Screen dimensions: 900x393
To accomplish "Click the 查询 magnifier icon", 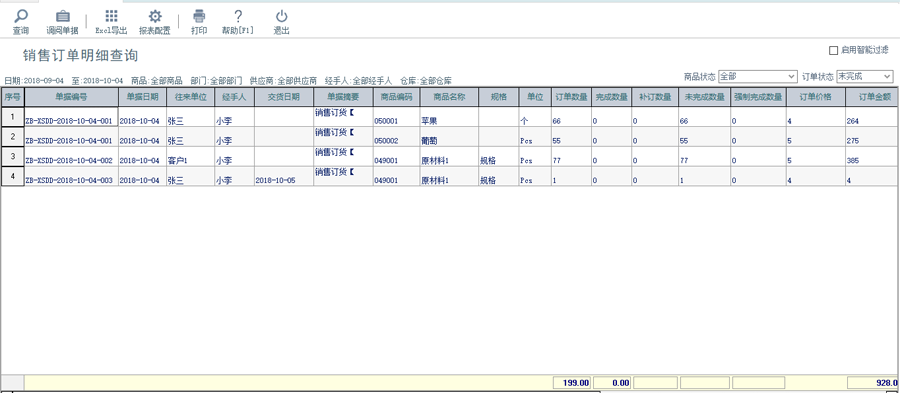I will tap(21, 17).
